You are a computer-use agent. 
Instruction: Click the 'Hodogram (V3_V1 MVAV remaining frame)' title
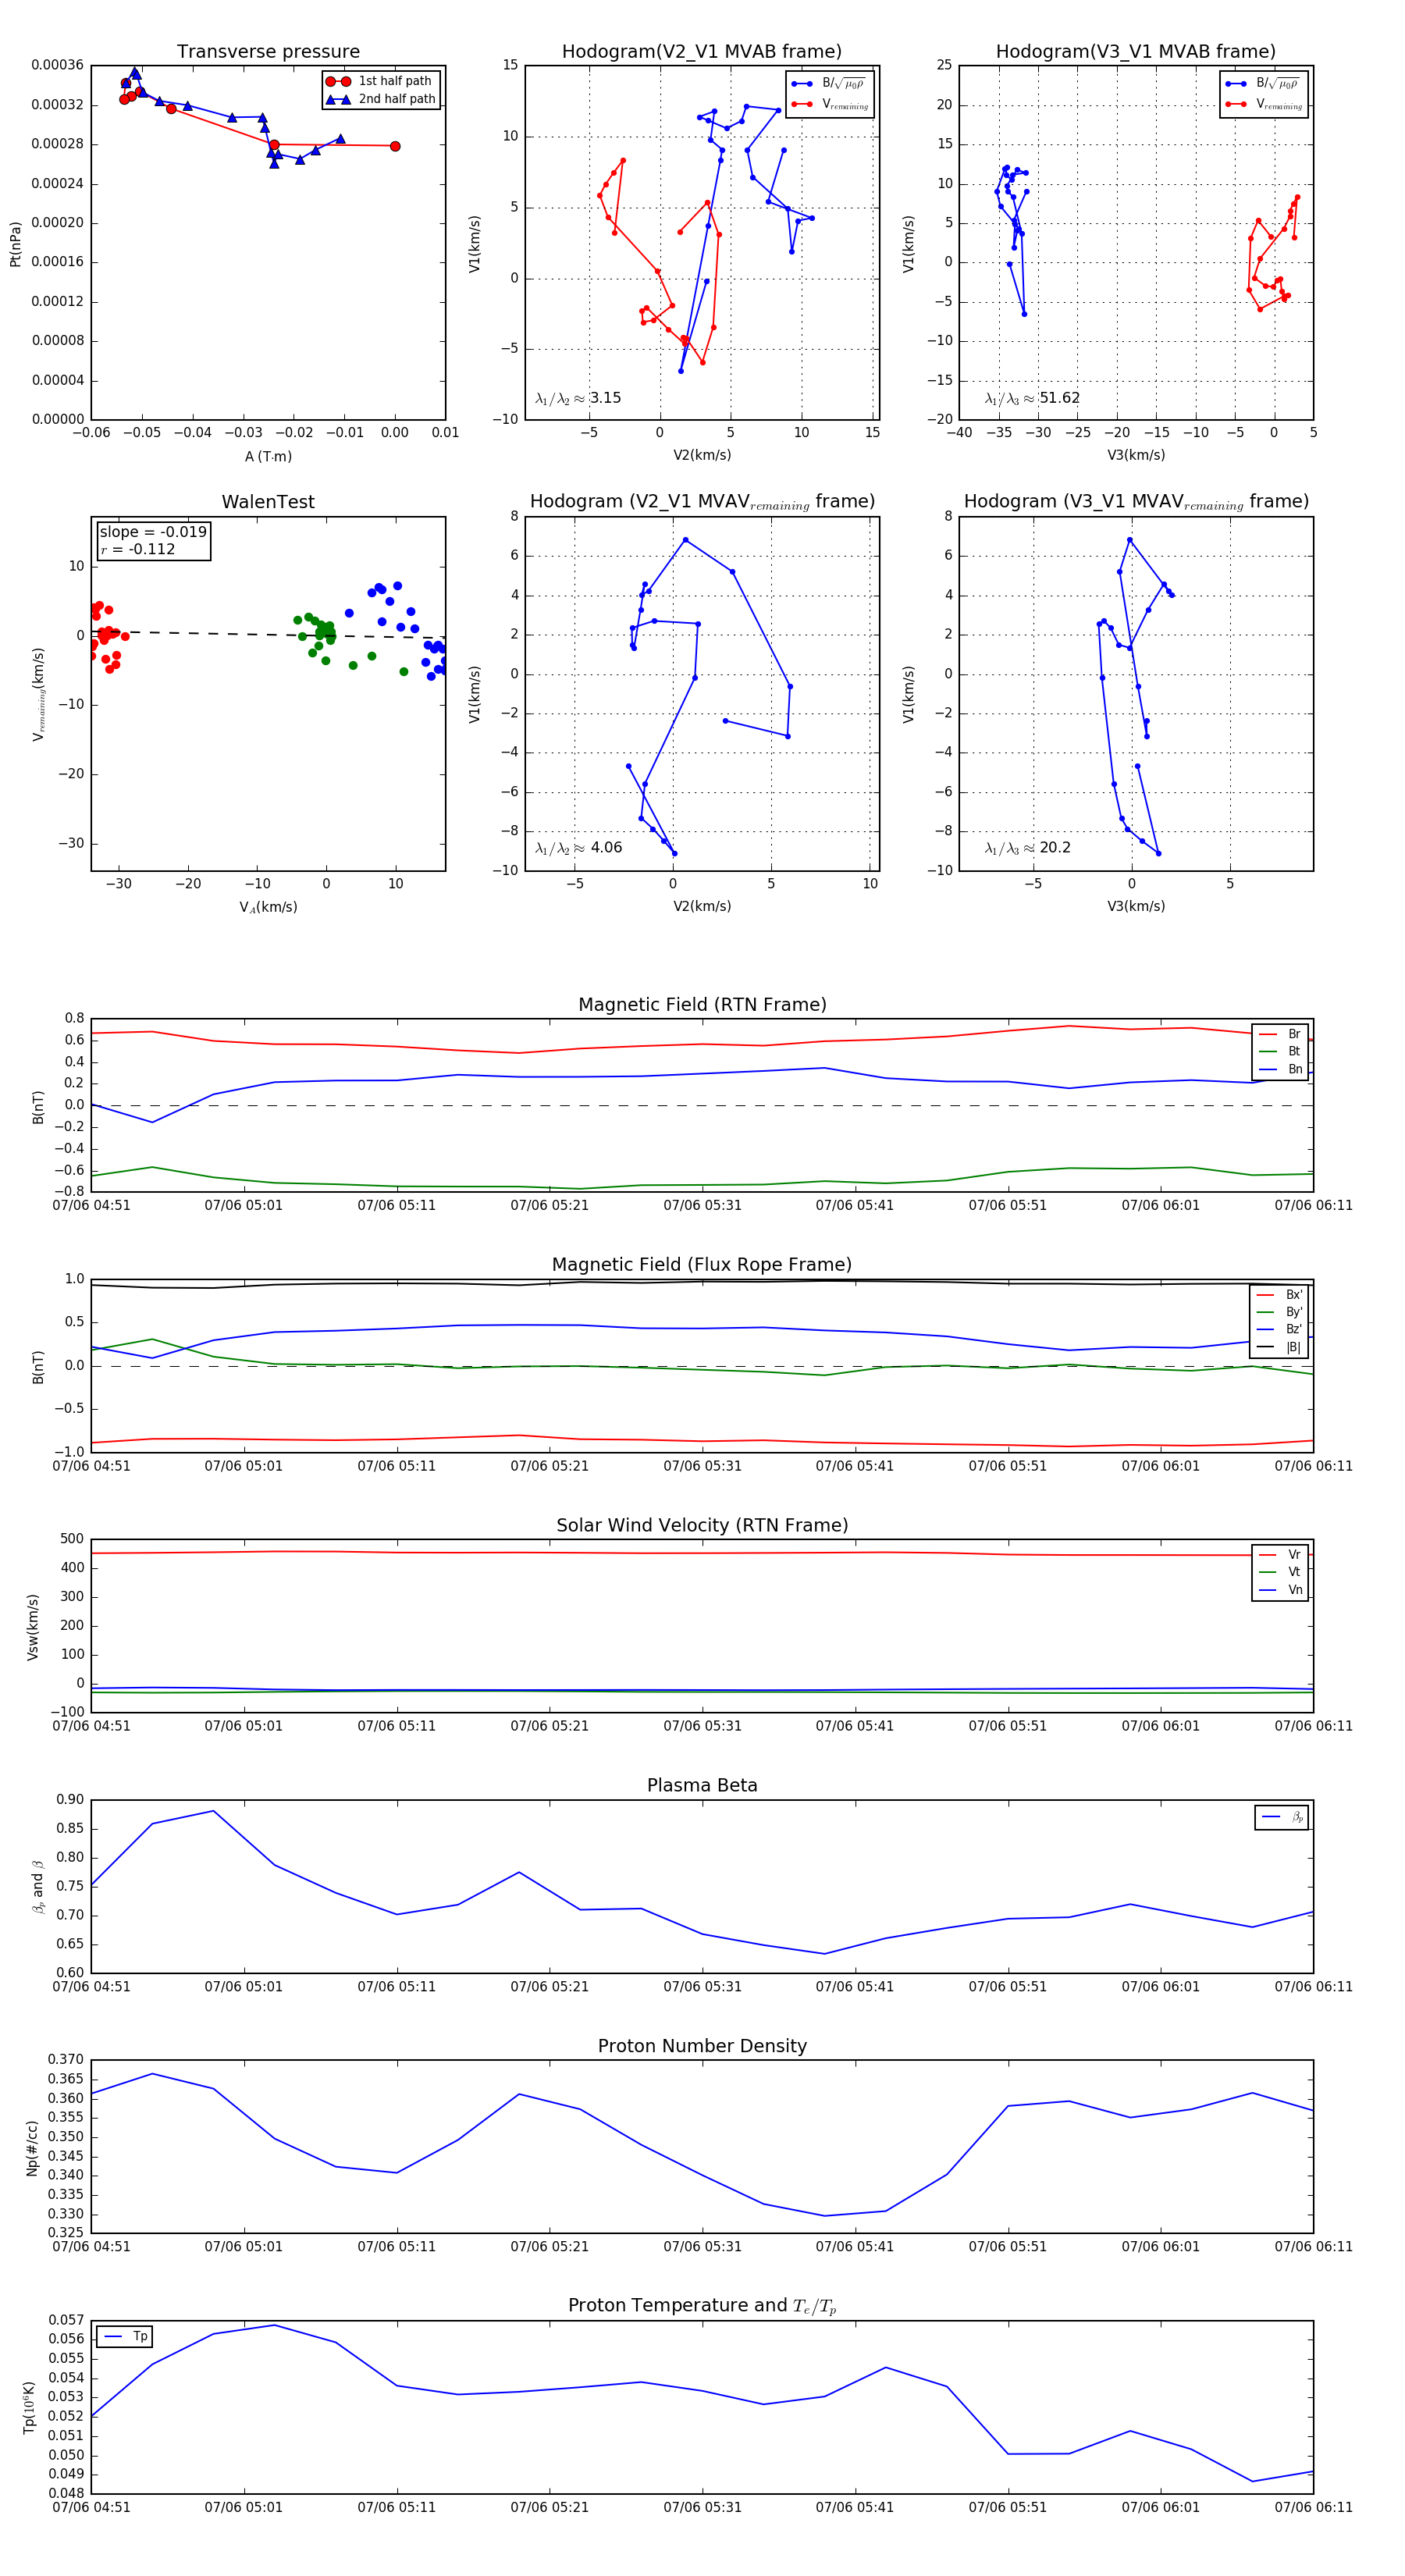pyautogui.click(x=1136, y=502)
